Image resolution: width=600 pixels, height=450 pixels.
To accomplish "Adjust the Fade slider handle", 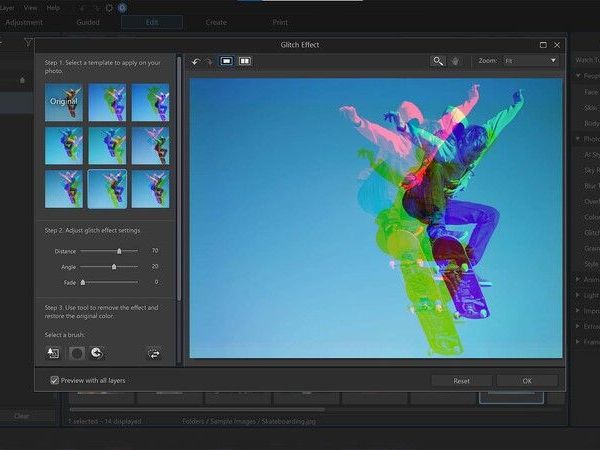I will (83, 282).
